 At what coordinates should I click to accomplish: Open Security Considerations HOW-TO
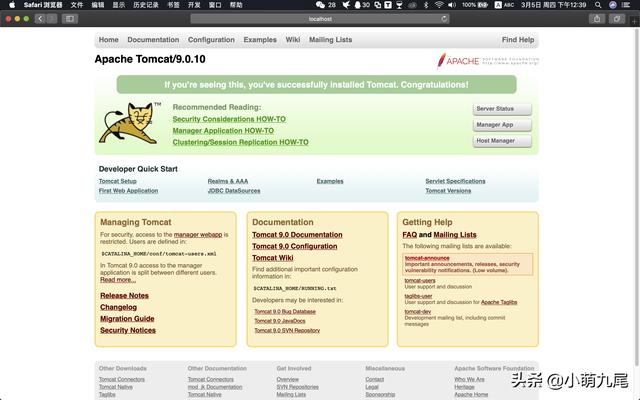(229, 119)
